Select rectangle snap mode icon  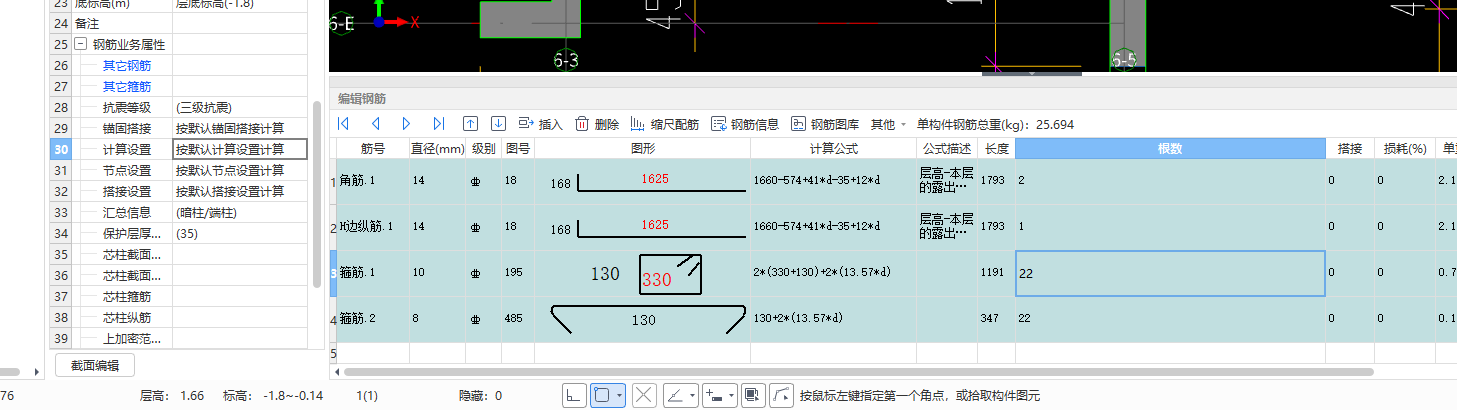(602, 395)
